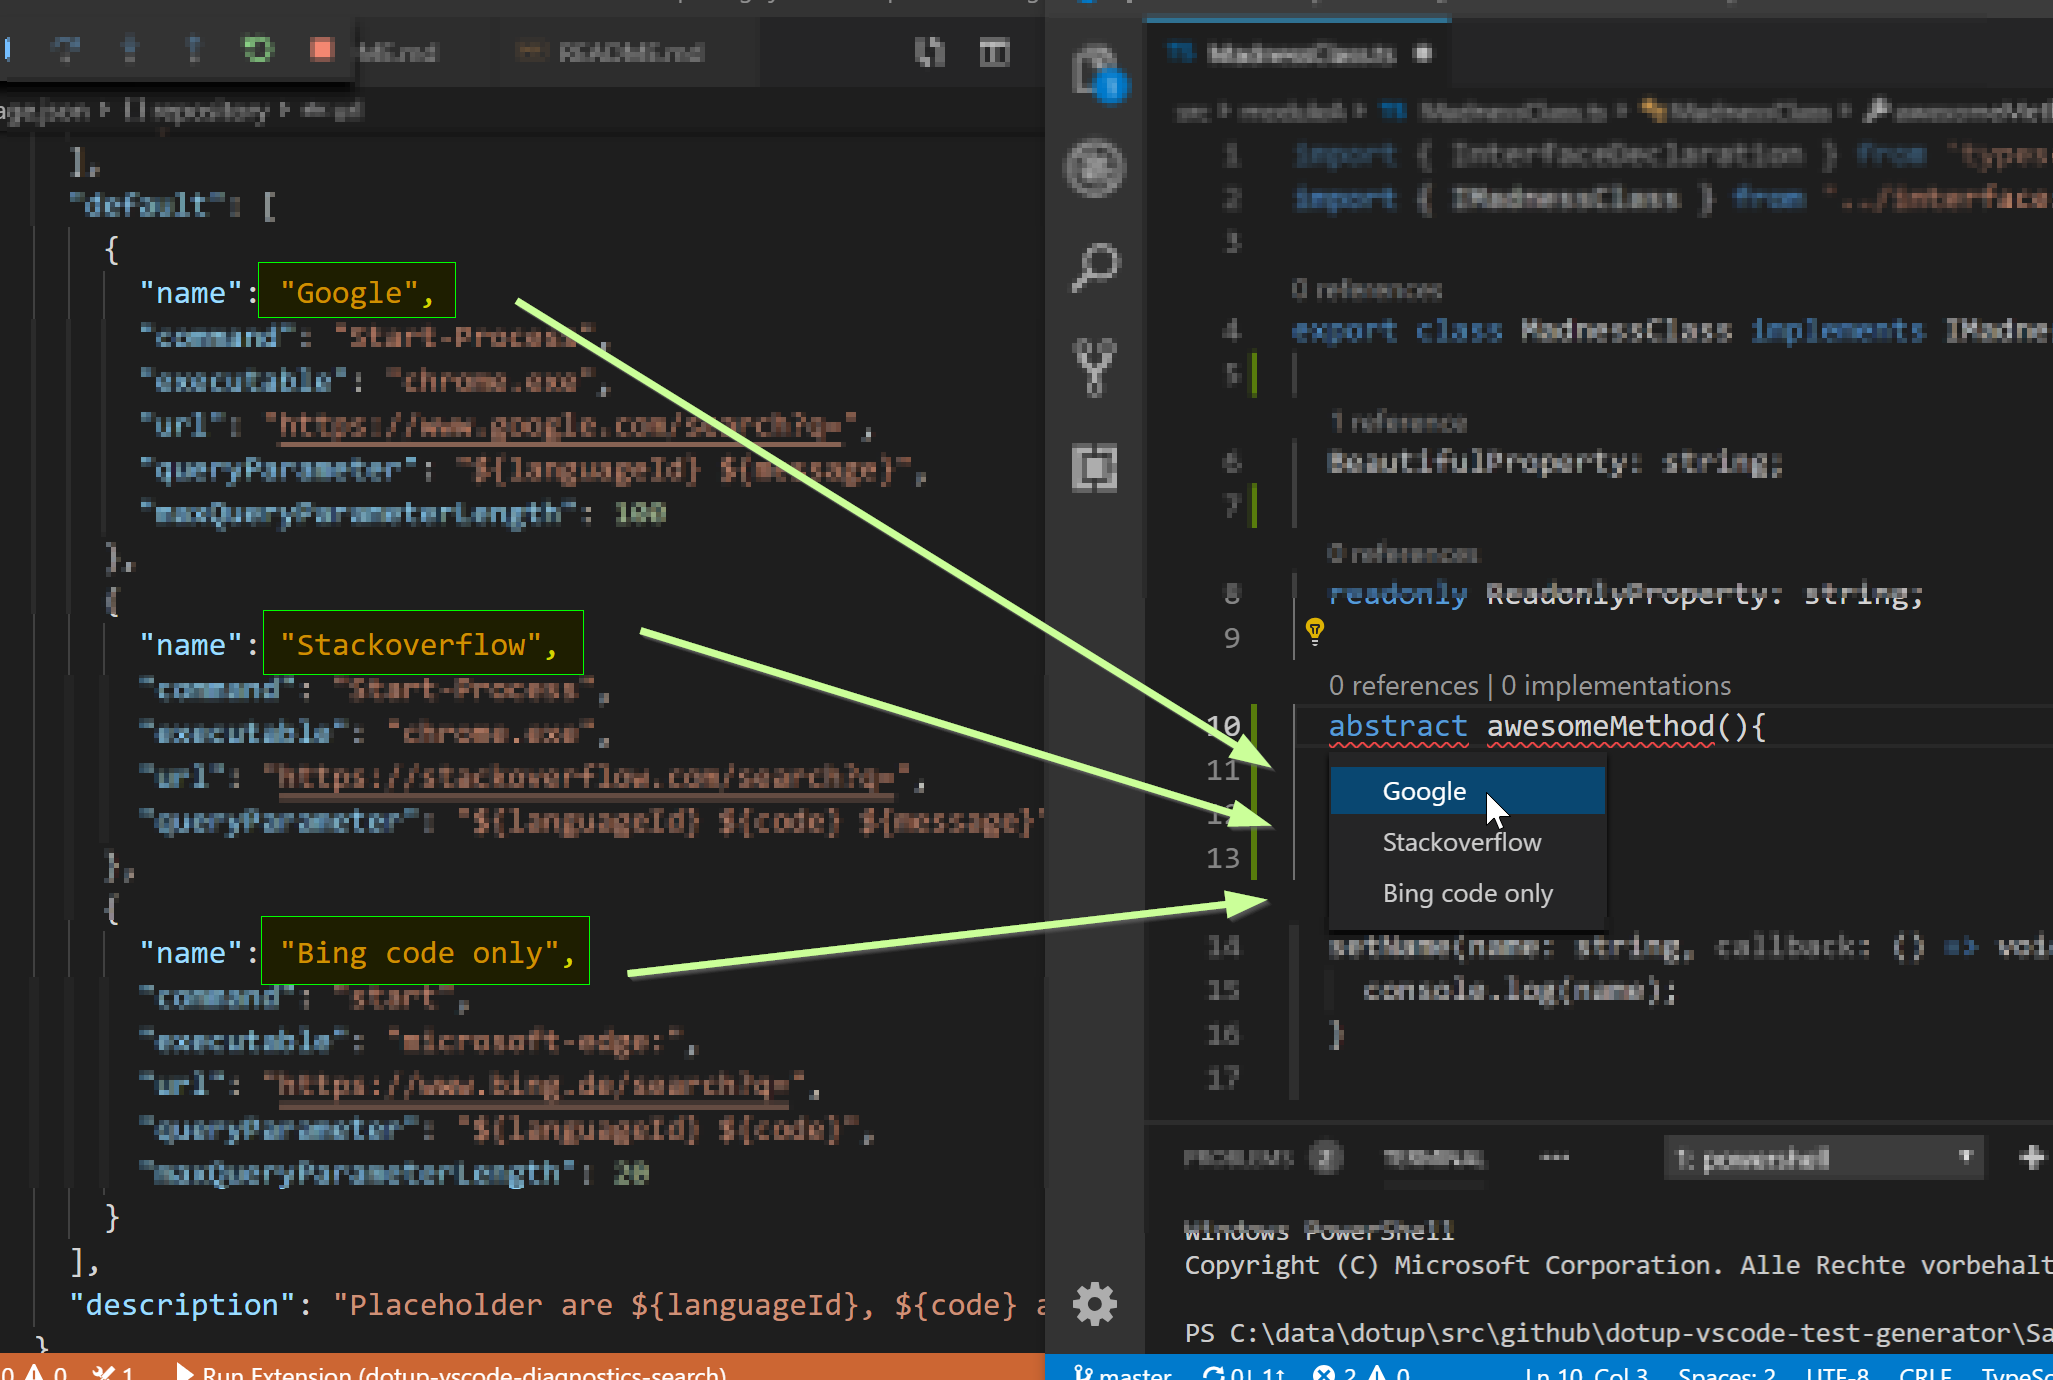Click the lightbulb quick fix icon
The height and width of the screenshot is (1380, 2053).
click(1315, 630)
